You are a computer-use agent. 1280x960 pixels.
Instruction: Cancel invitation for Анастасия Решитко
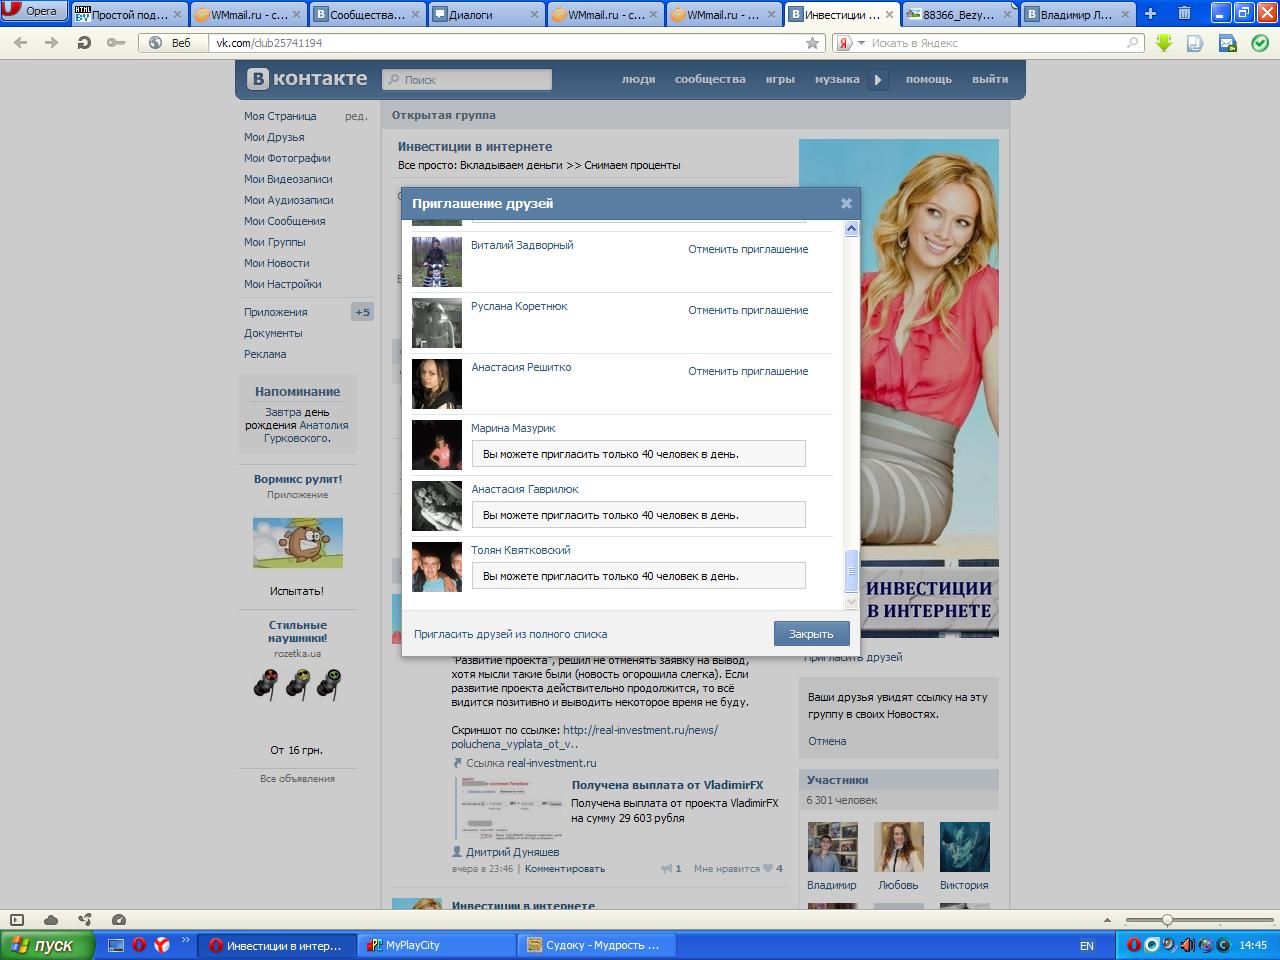coord(748,371)
